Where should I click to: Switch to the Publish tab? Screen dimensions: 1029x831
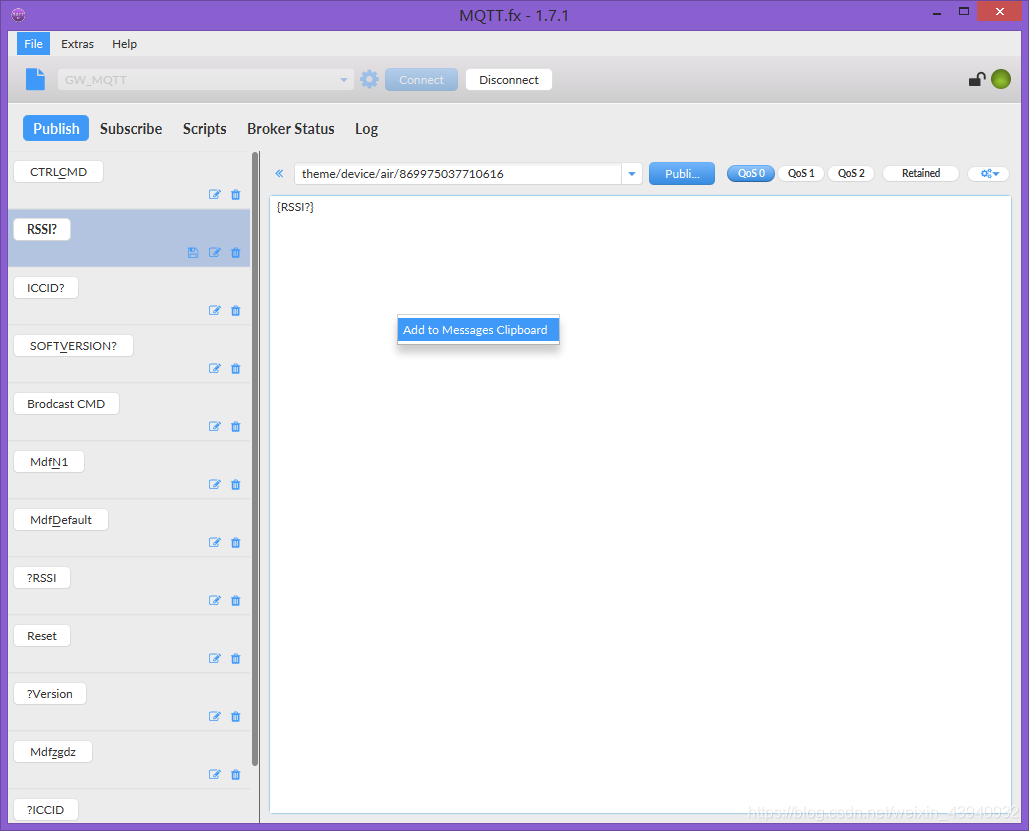tap(56, 129)
